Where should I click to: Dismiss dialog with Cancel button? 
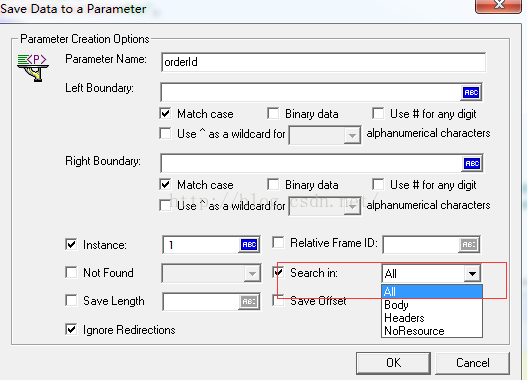point(472,363)
